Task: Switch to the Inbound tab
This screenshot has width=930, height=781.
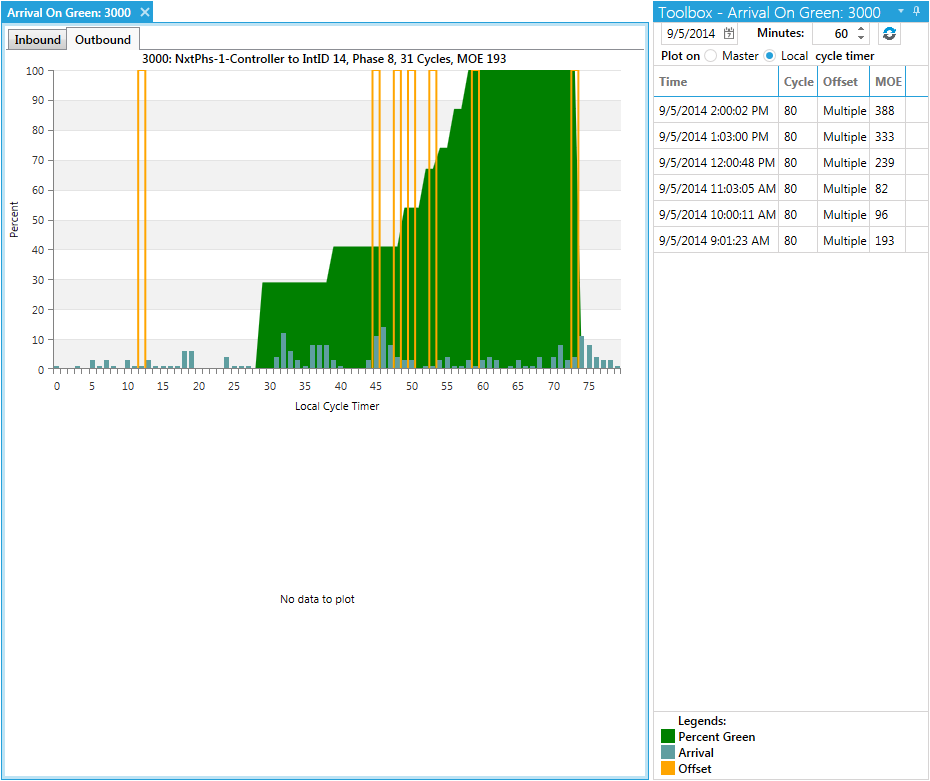Action: (38, 40)
